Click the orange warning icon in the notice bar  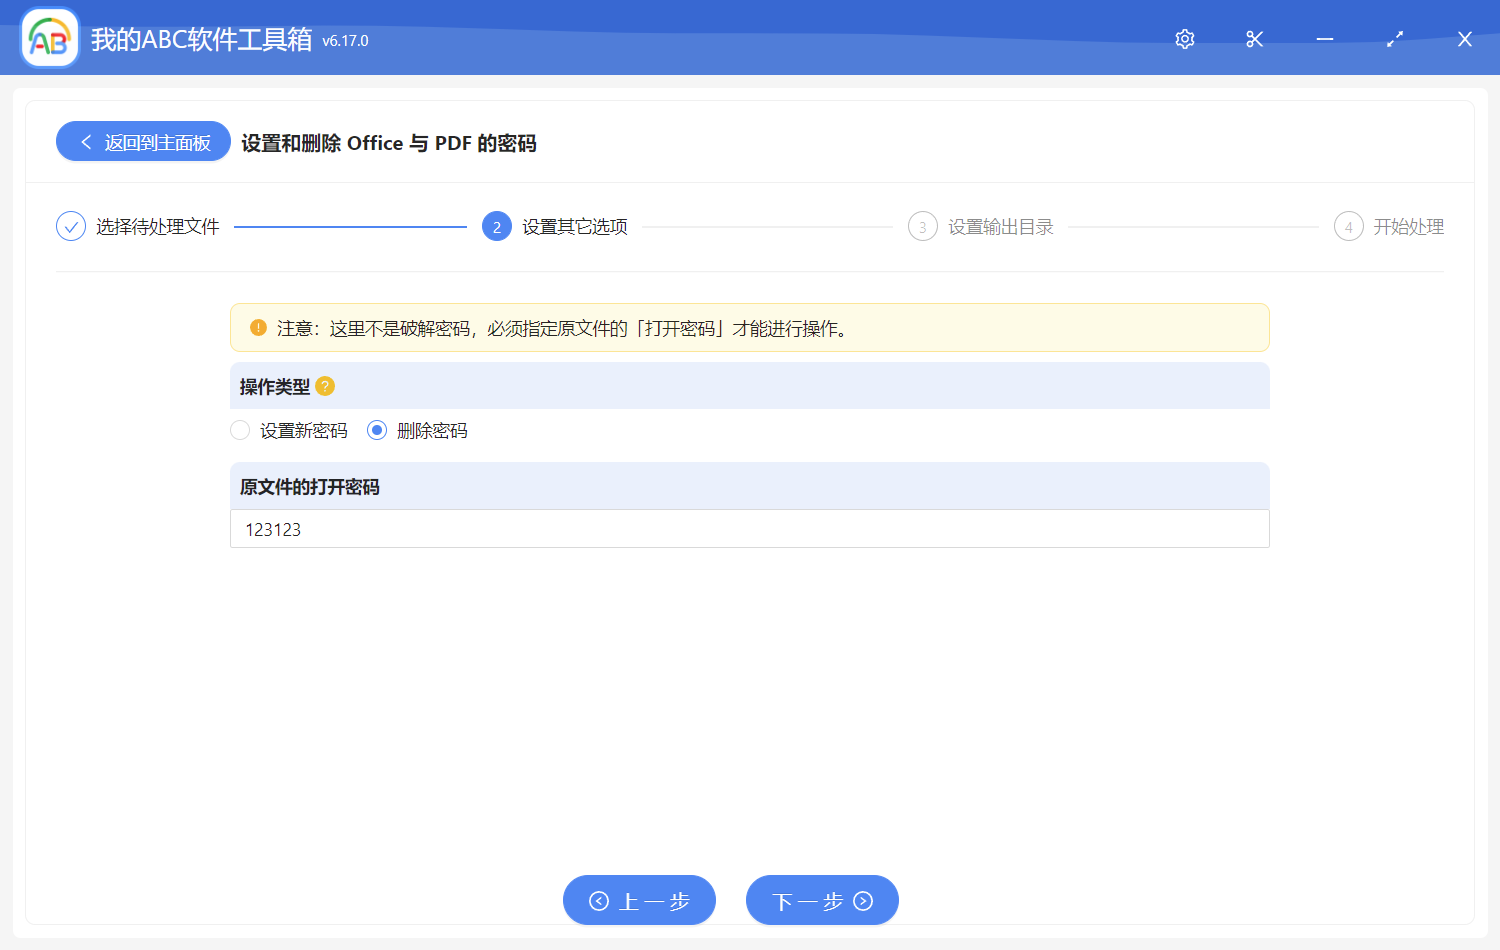point(258,327)
